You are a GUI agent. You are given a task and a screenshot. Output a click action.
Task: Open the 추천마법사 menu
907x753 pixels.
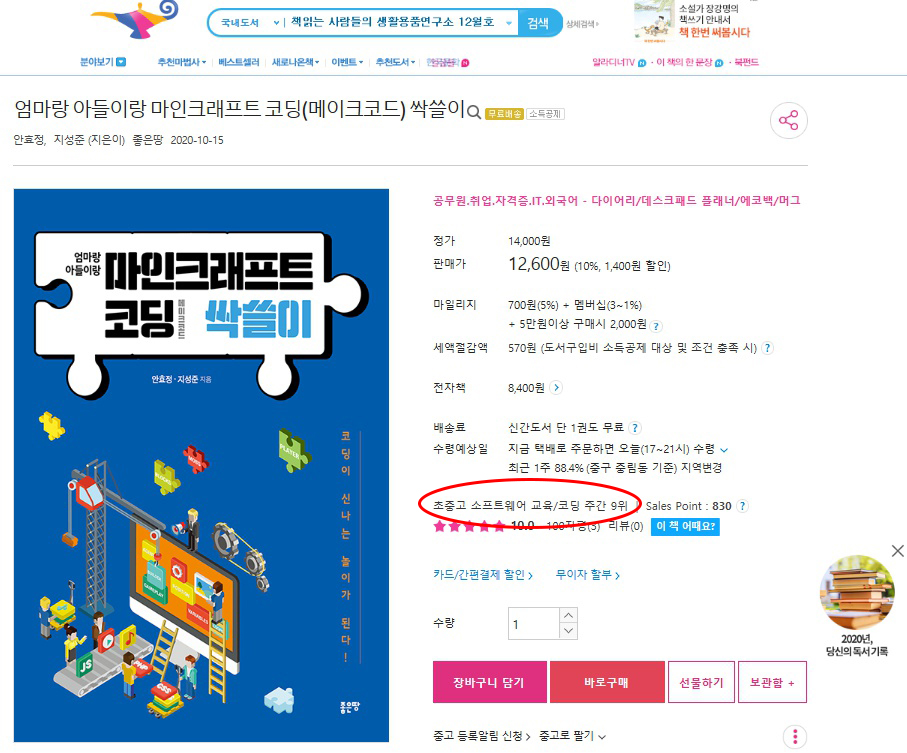(x=182, y=62)
